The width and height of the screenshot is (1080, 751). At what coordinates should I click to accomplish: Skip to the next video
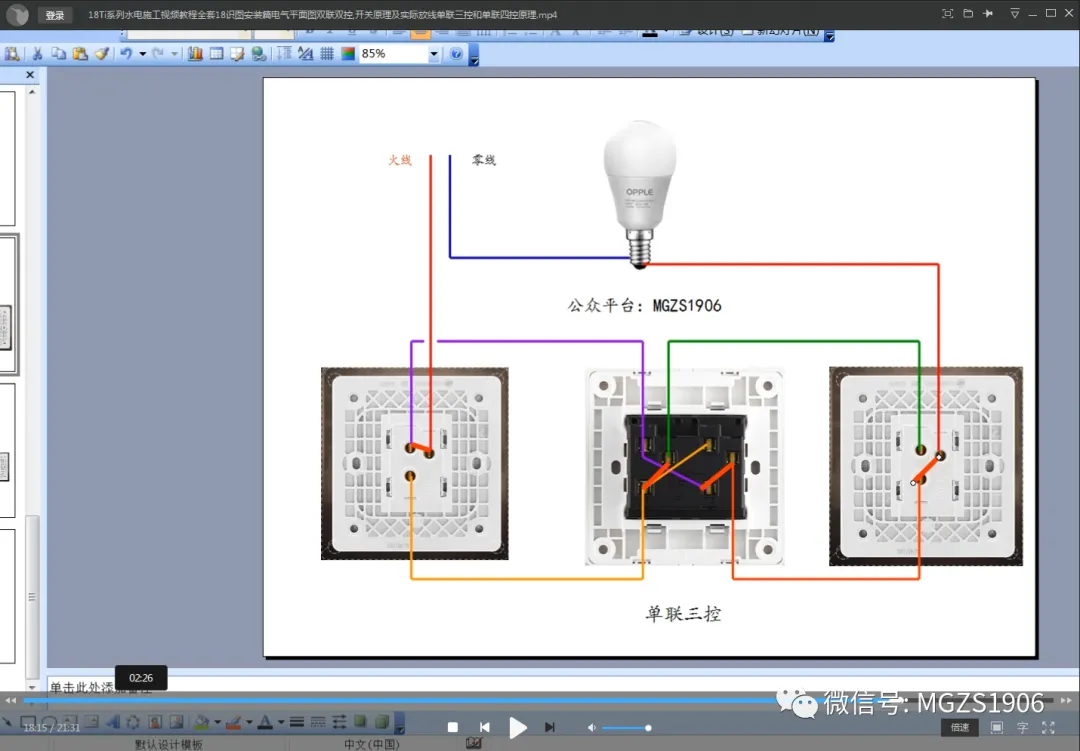550,728
